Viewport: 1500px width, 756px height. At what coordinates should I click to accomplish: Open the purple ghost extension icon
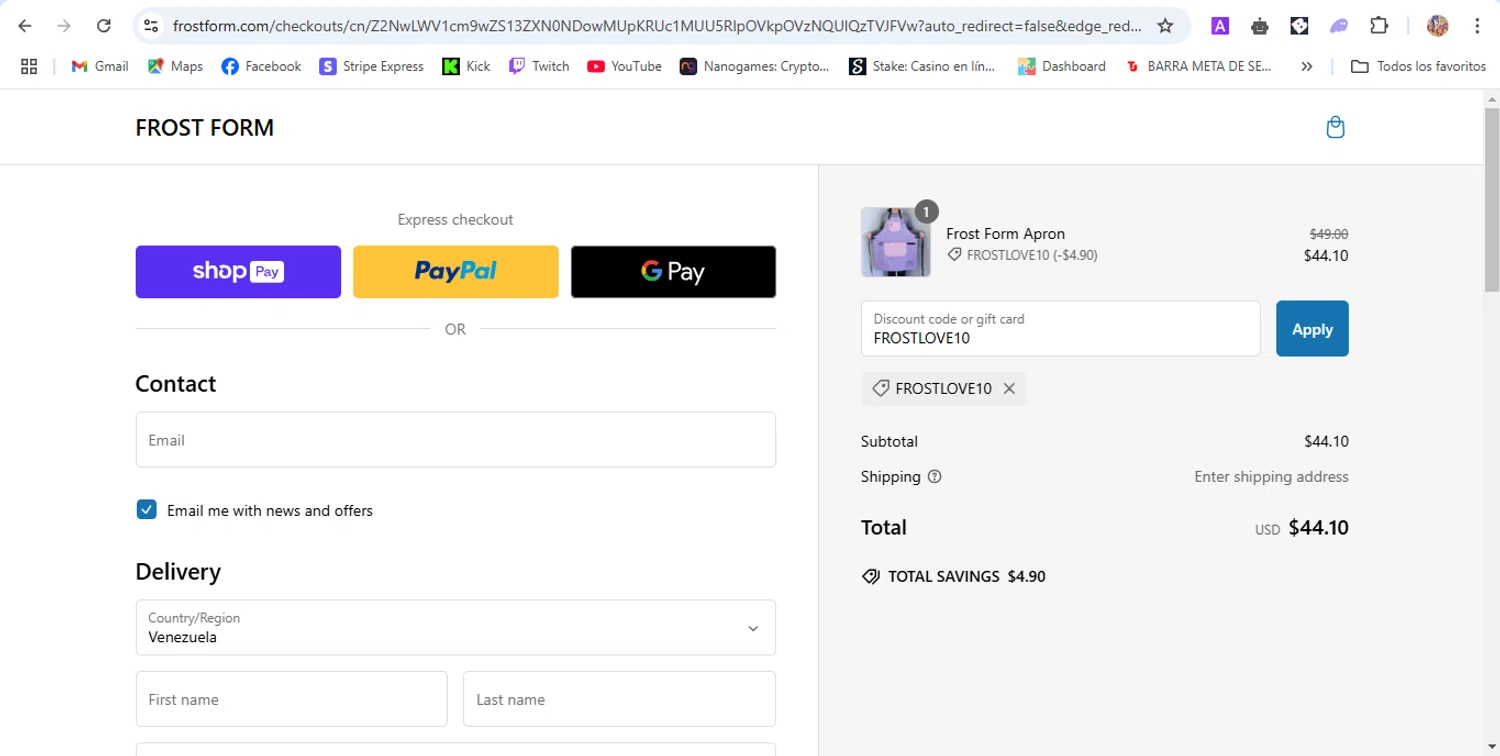1339,26
